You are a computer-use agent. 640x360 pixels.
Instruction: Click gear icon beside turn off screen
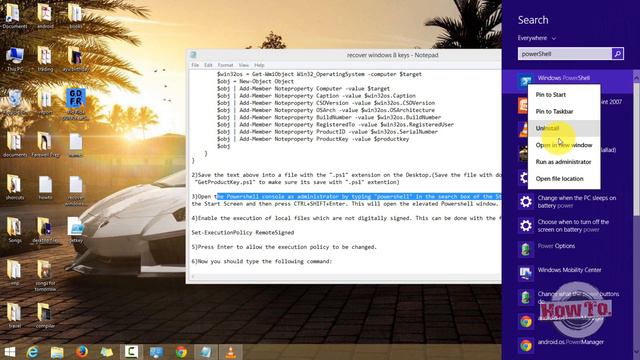tap(526, 226)
